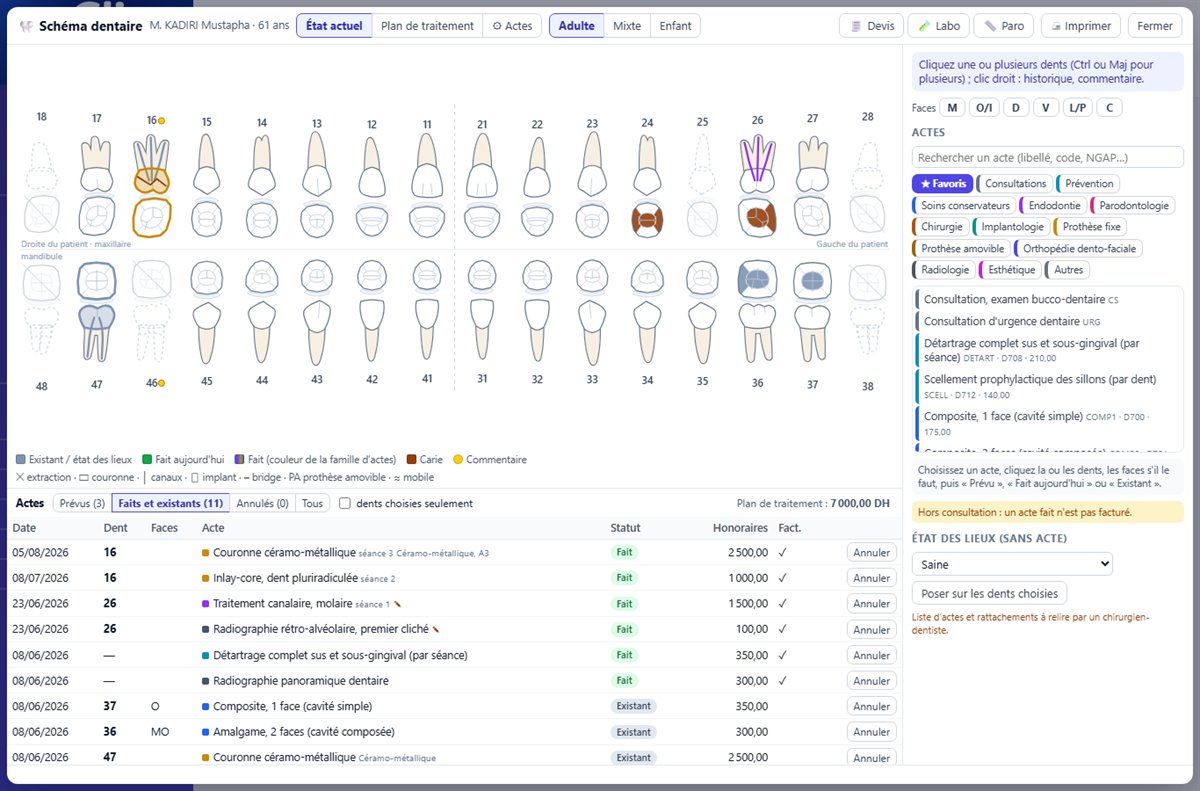The height and width of the screenshot is (791, 1200).
Task: Select the crowned occlusal view of tooth 16
Action: (152, 218)
